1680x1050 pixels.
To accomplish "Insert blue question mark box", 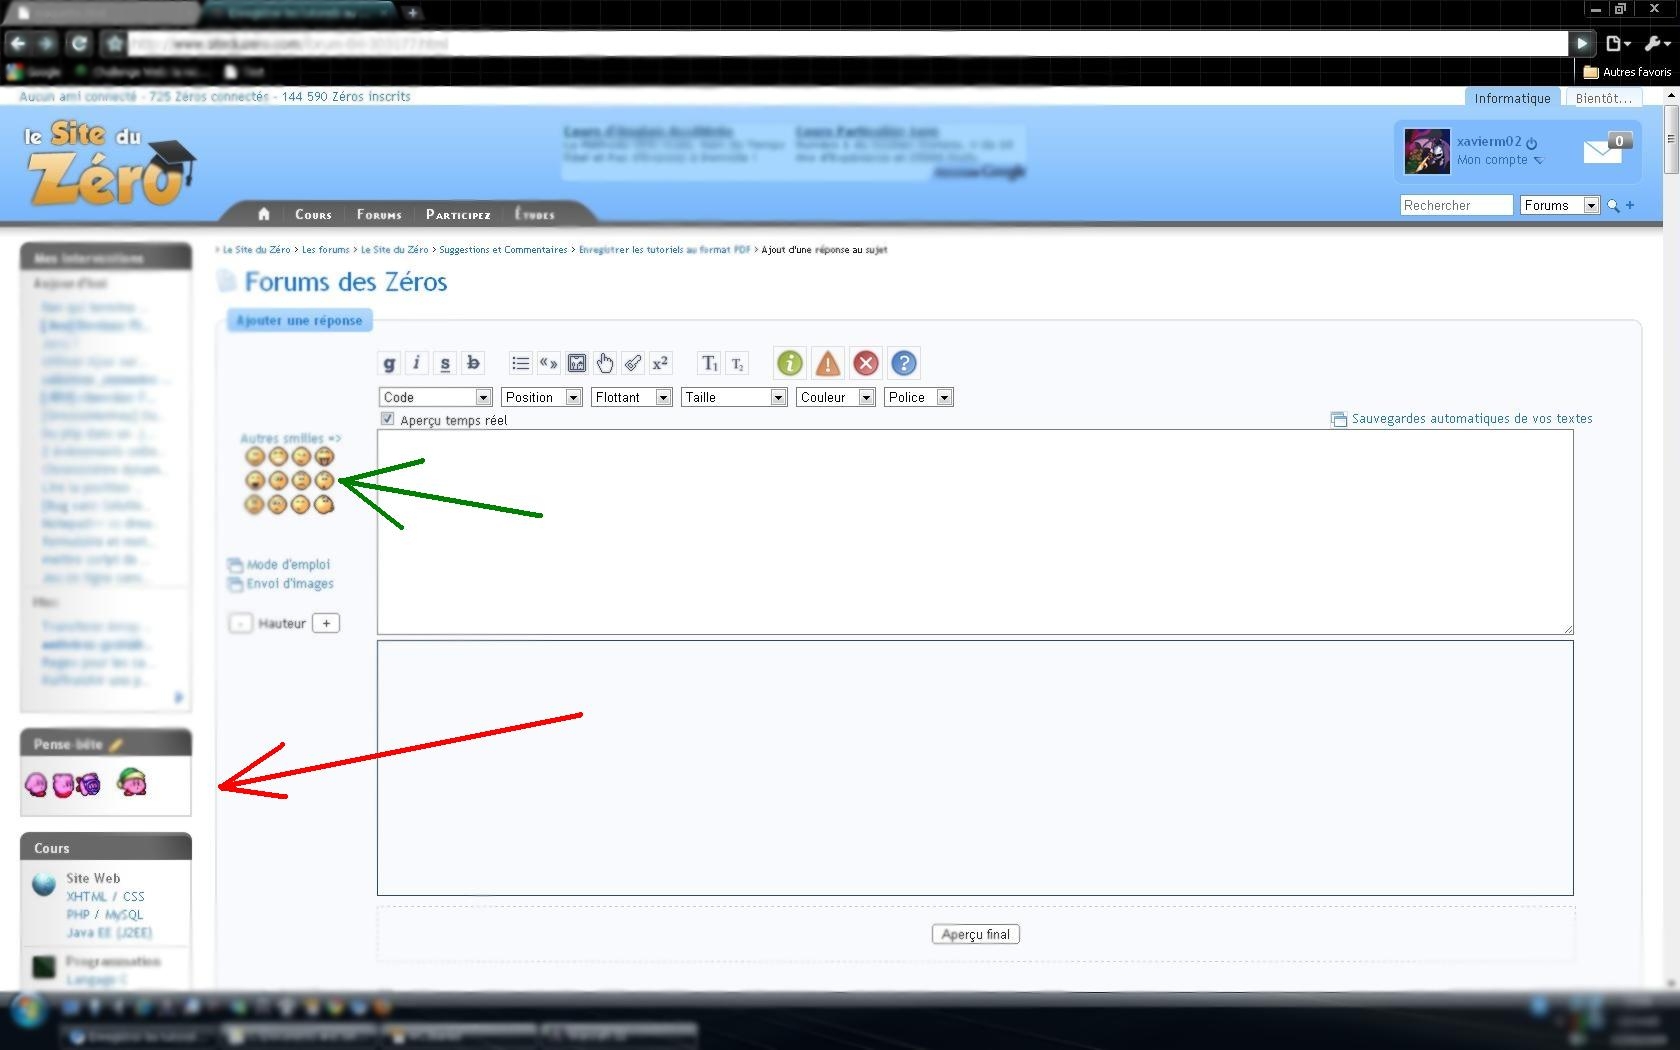I will 904,363.
